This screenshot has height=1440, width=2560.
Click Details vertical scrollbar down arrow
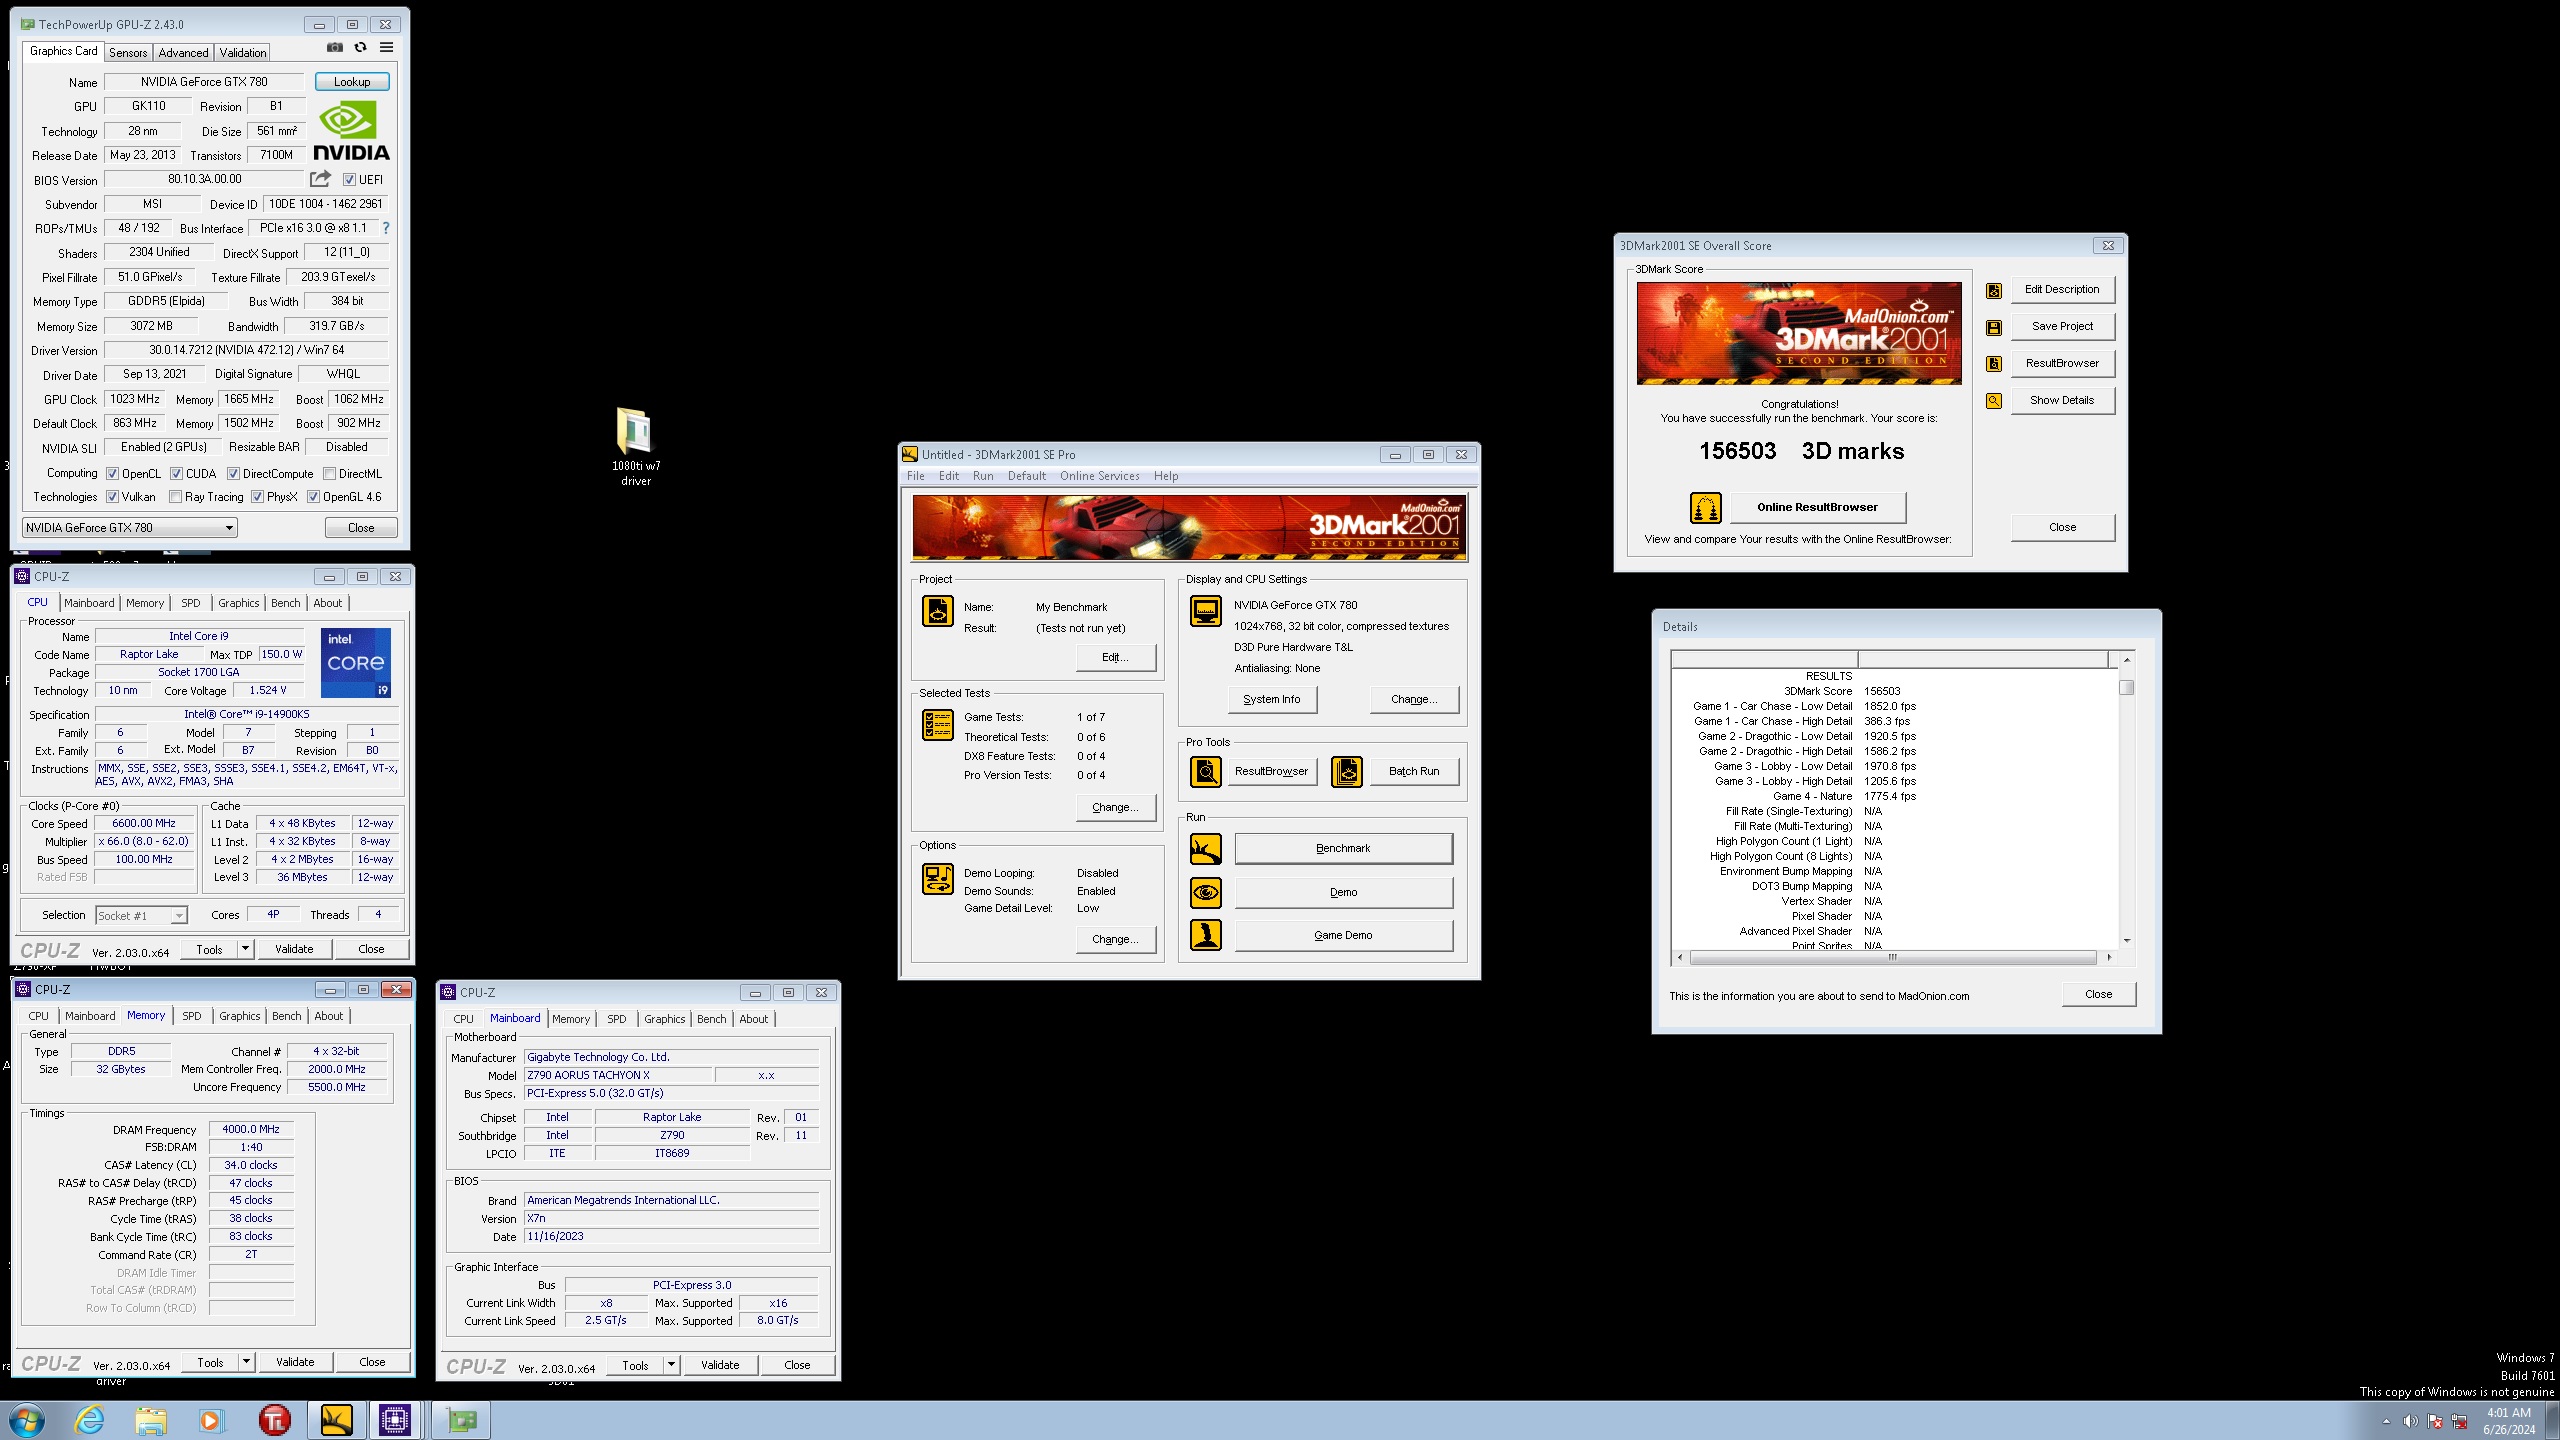click(2126, 941)
